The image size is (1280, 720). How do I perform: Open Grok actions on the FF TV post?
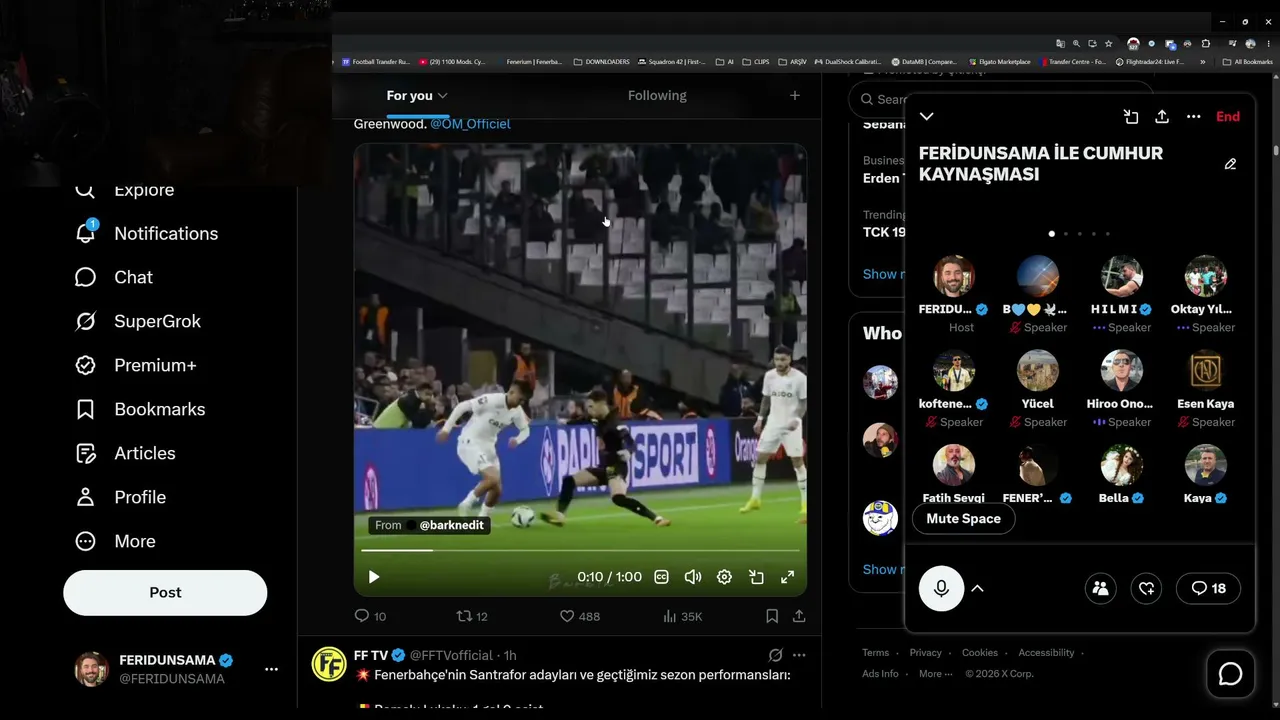pos(775,655)
